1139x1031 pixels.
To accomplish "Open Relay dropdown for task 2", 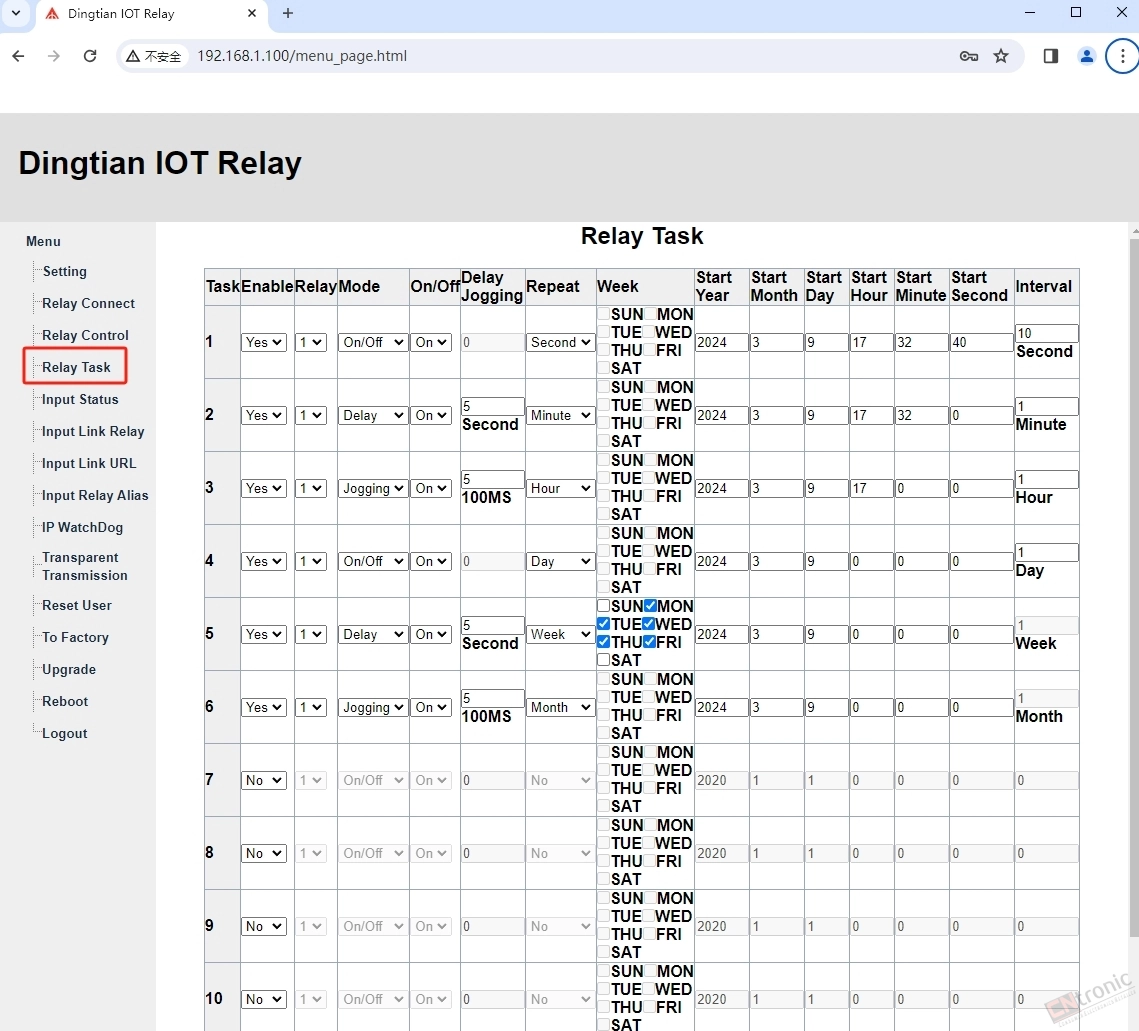I will tap(311, 415).
